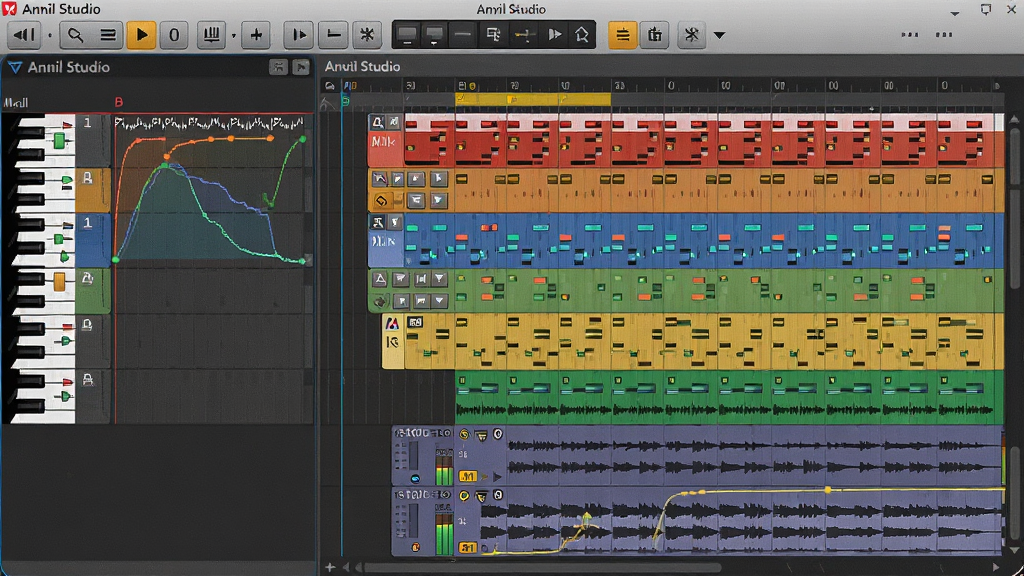Screen dimensions: 1024x576
Task: Click the double-triangle icon in dark group
Action: (x=554, y=35)
